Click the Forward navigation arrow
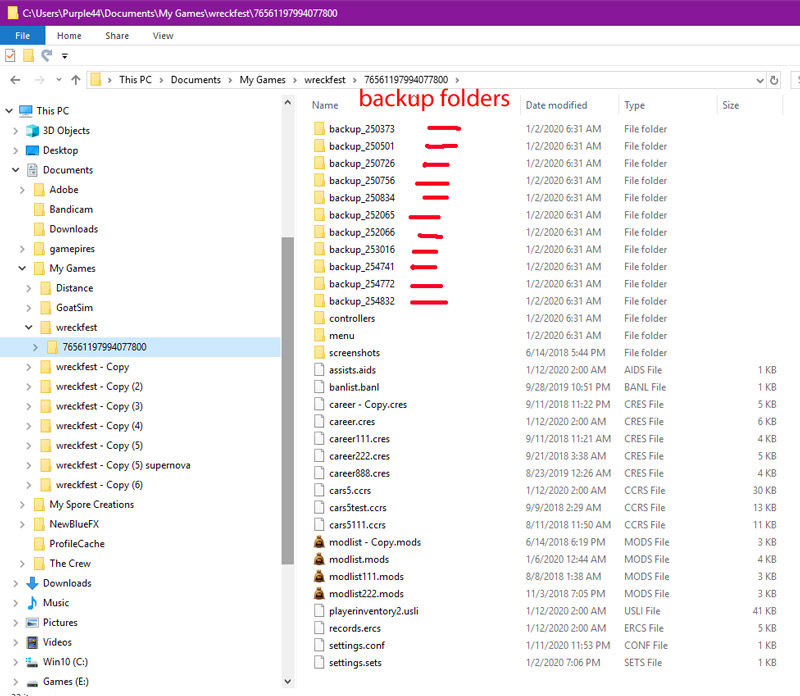Image resolution: width=800 pixels, height=696 pixels. [39, 80]
